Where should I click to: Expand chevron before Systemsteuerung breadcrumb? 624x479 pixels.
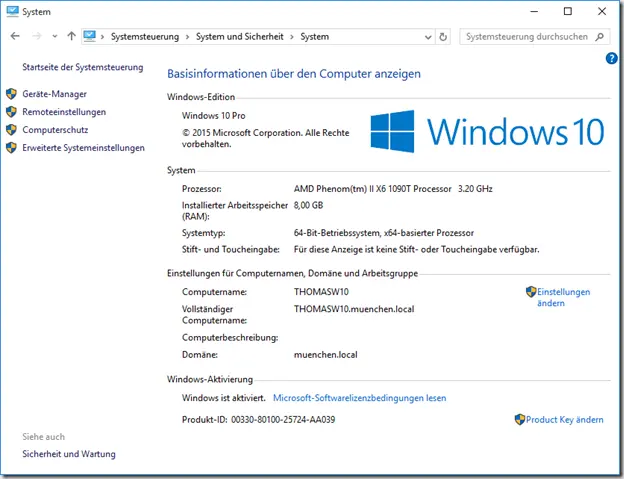point(102,37)
